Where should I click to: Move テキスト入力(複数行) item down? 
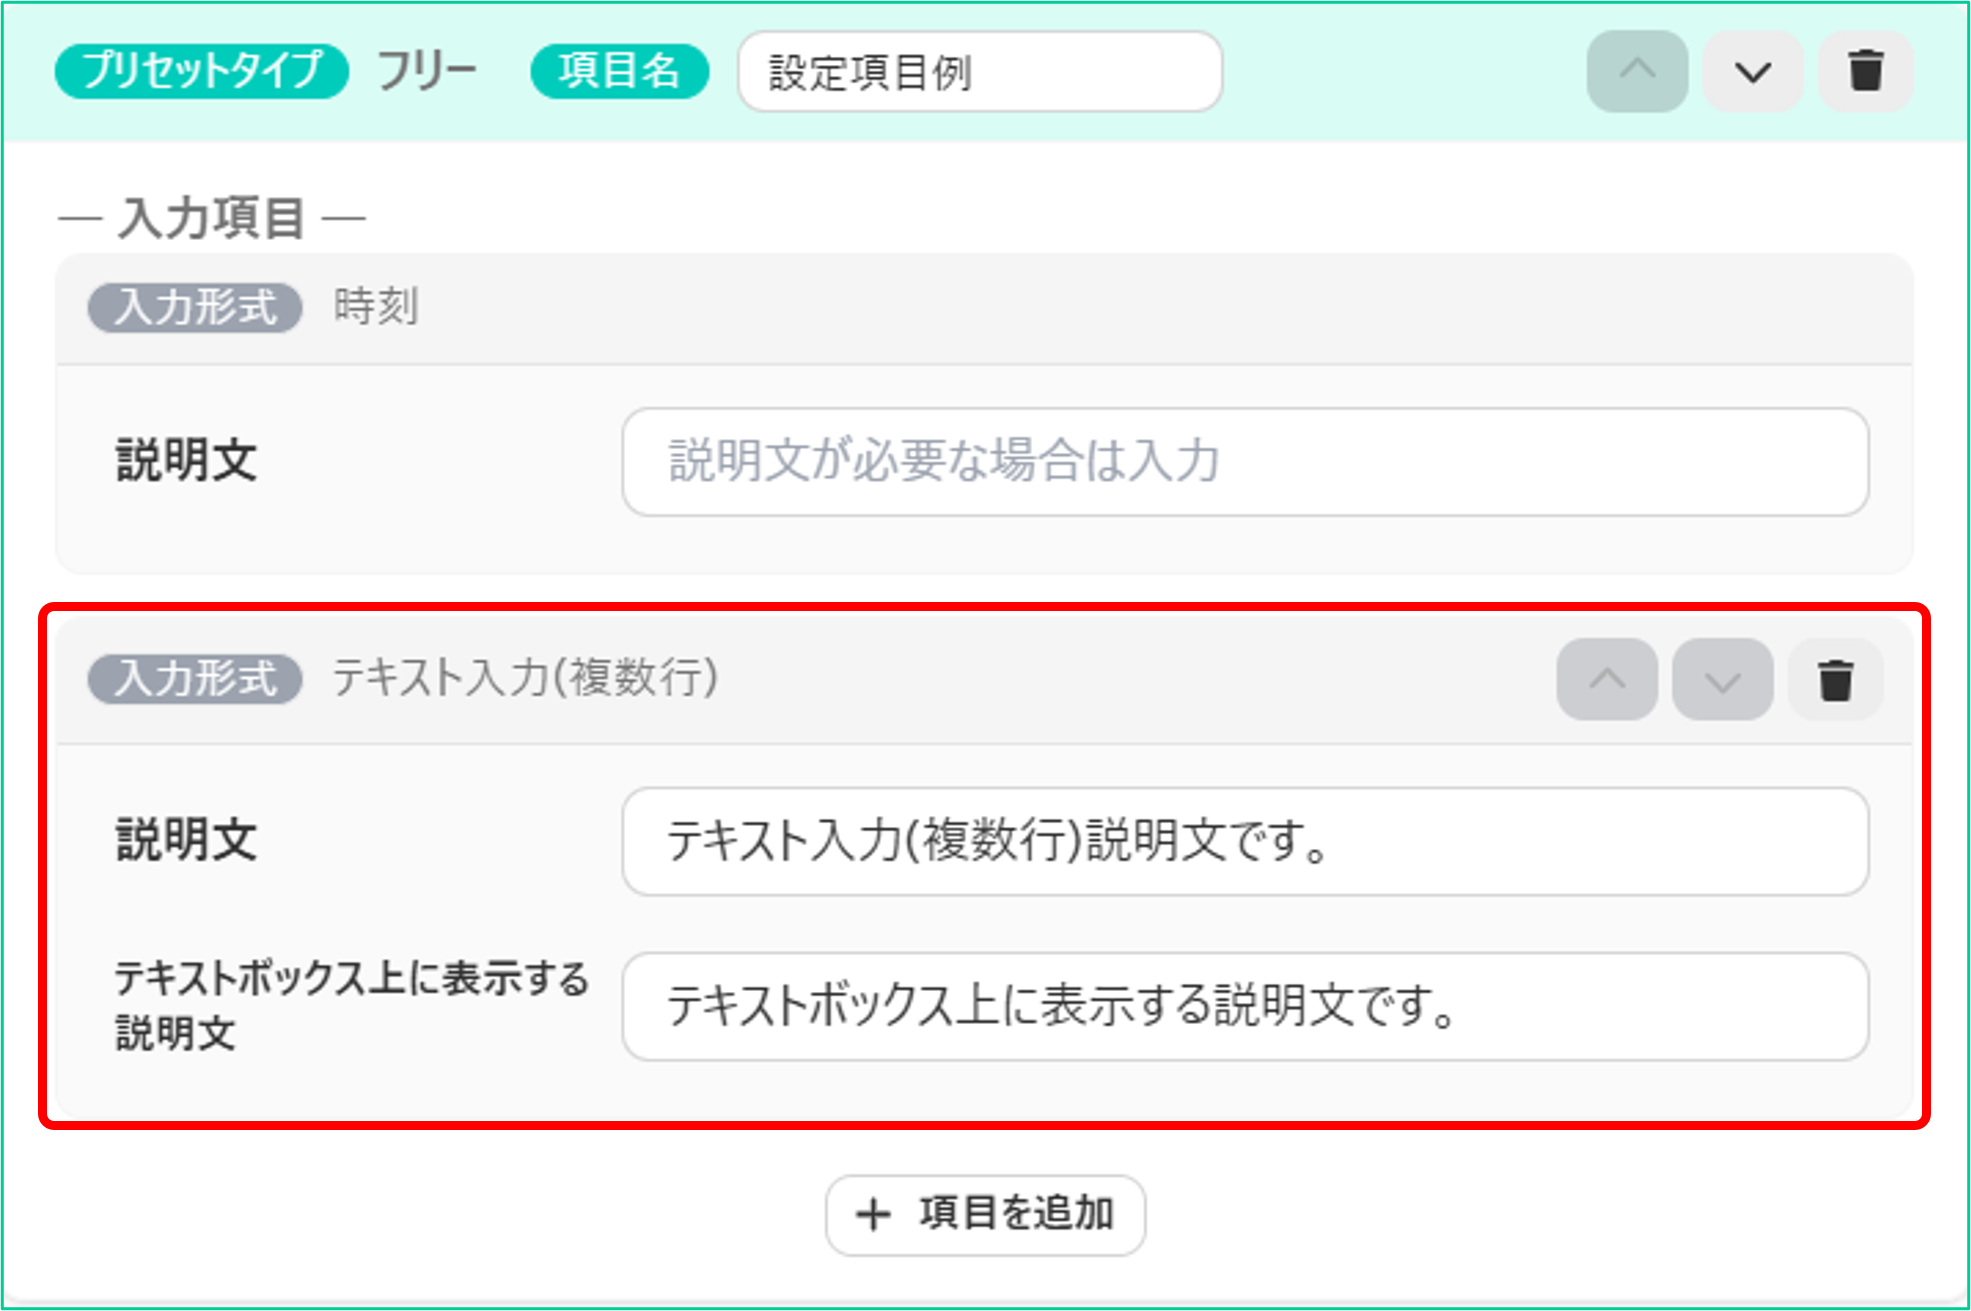click(1722, 680)
